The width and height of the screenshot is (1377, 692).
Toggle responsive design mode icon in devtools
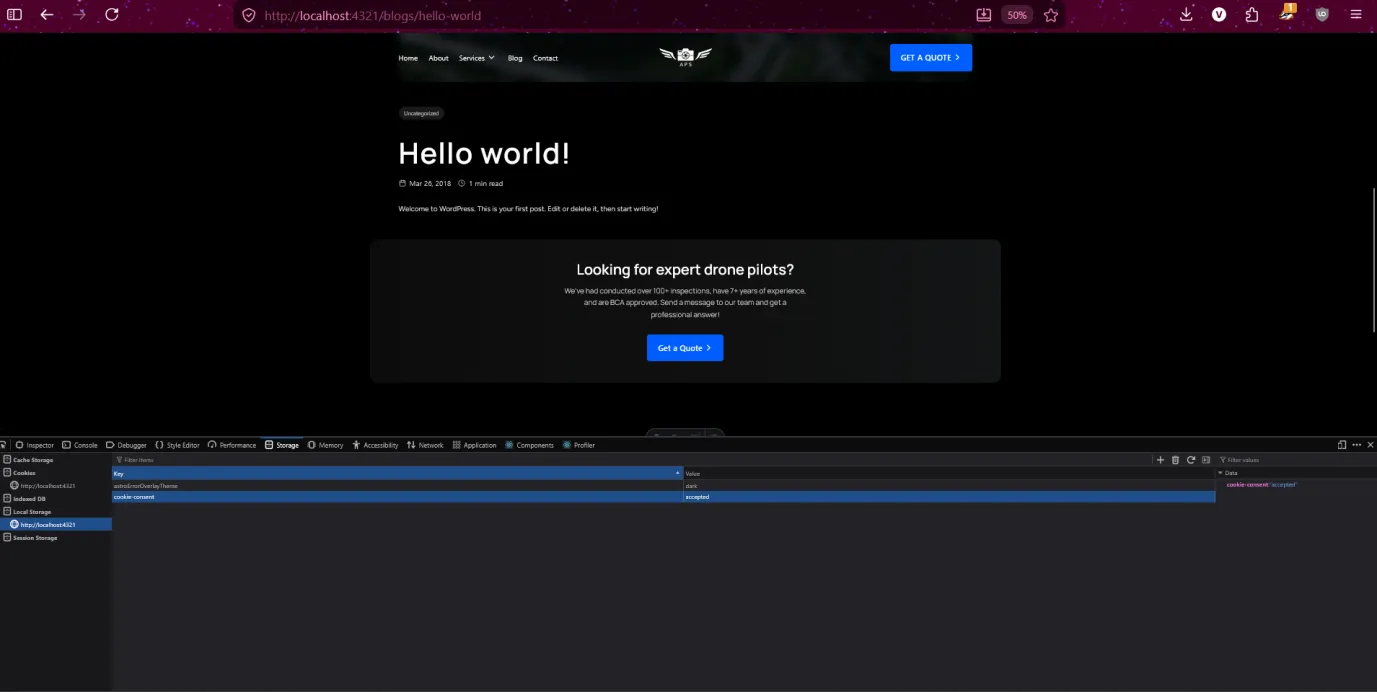pyautogui.click(x=1342, y=445)
